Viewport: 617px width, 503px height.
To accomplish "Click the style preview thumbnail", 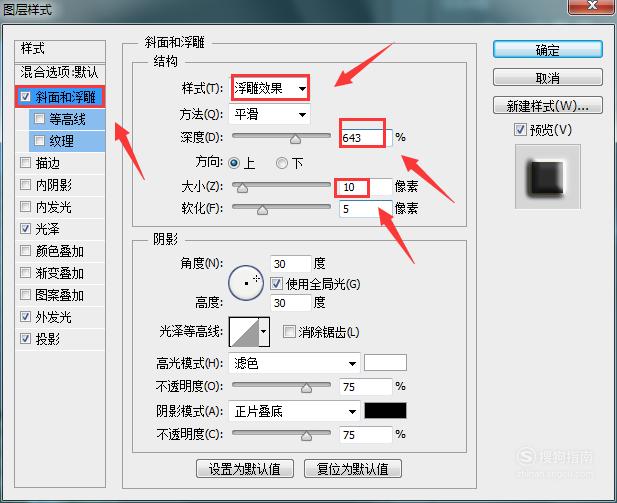I will click(548, 176).
